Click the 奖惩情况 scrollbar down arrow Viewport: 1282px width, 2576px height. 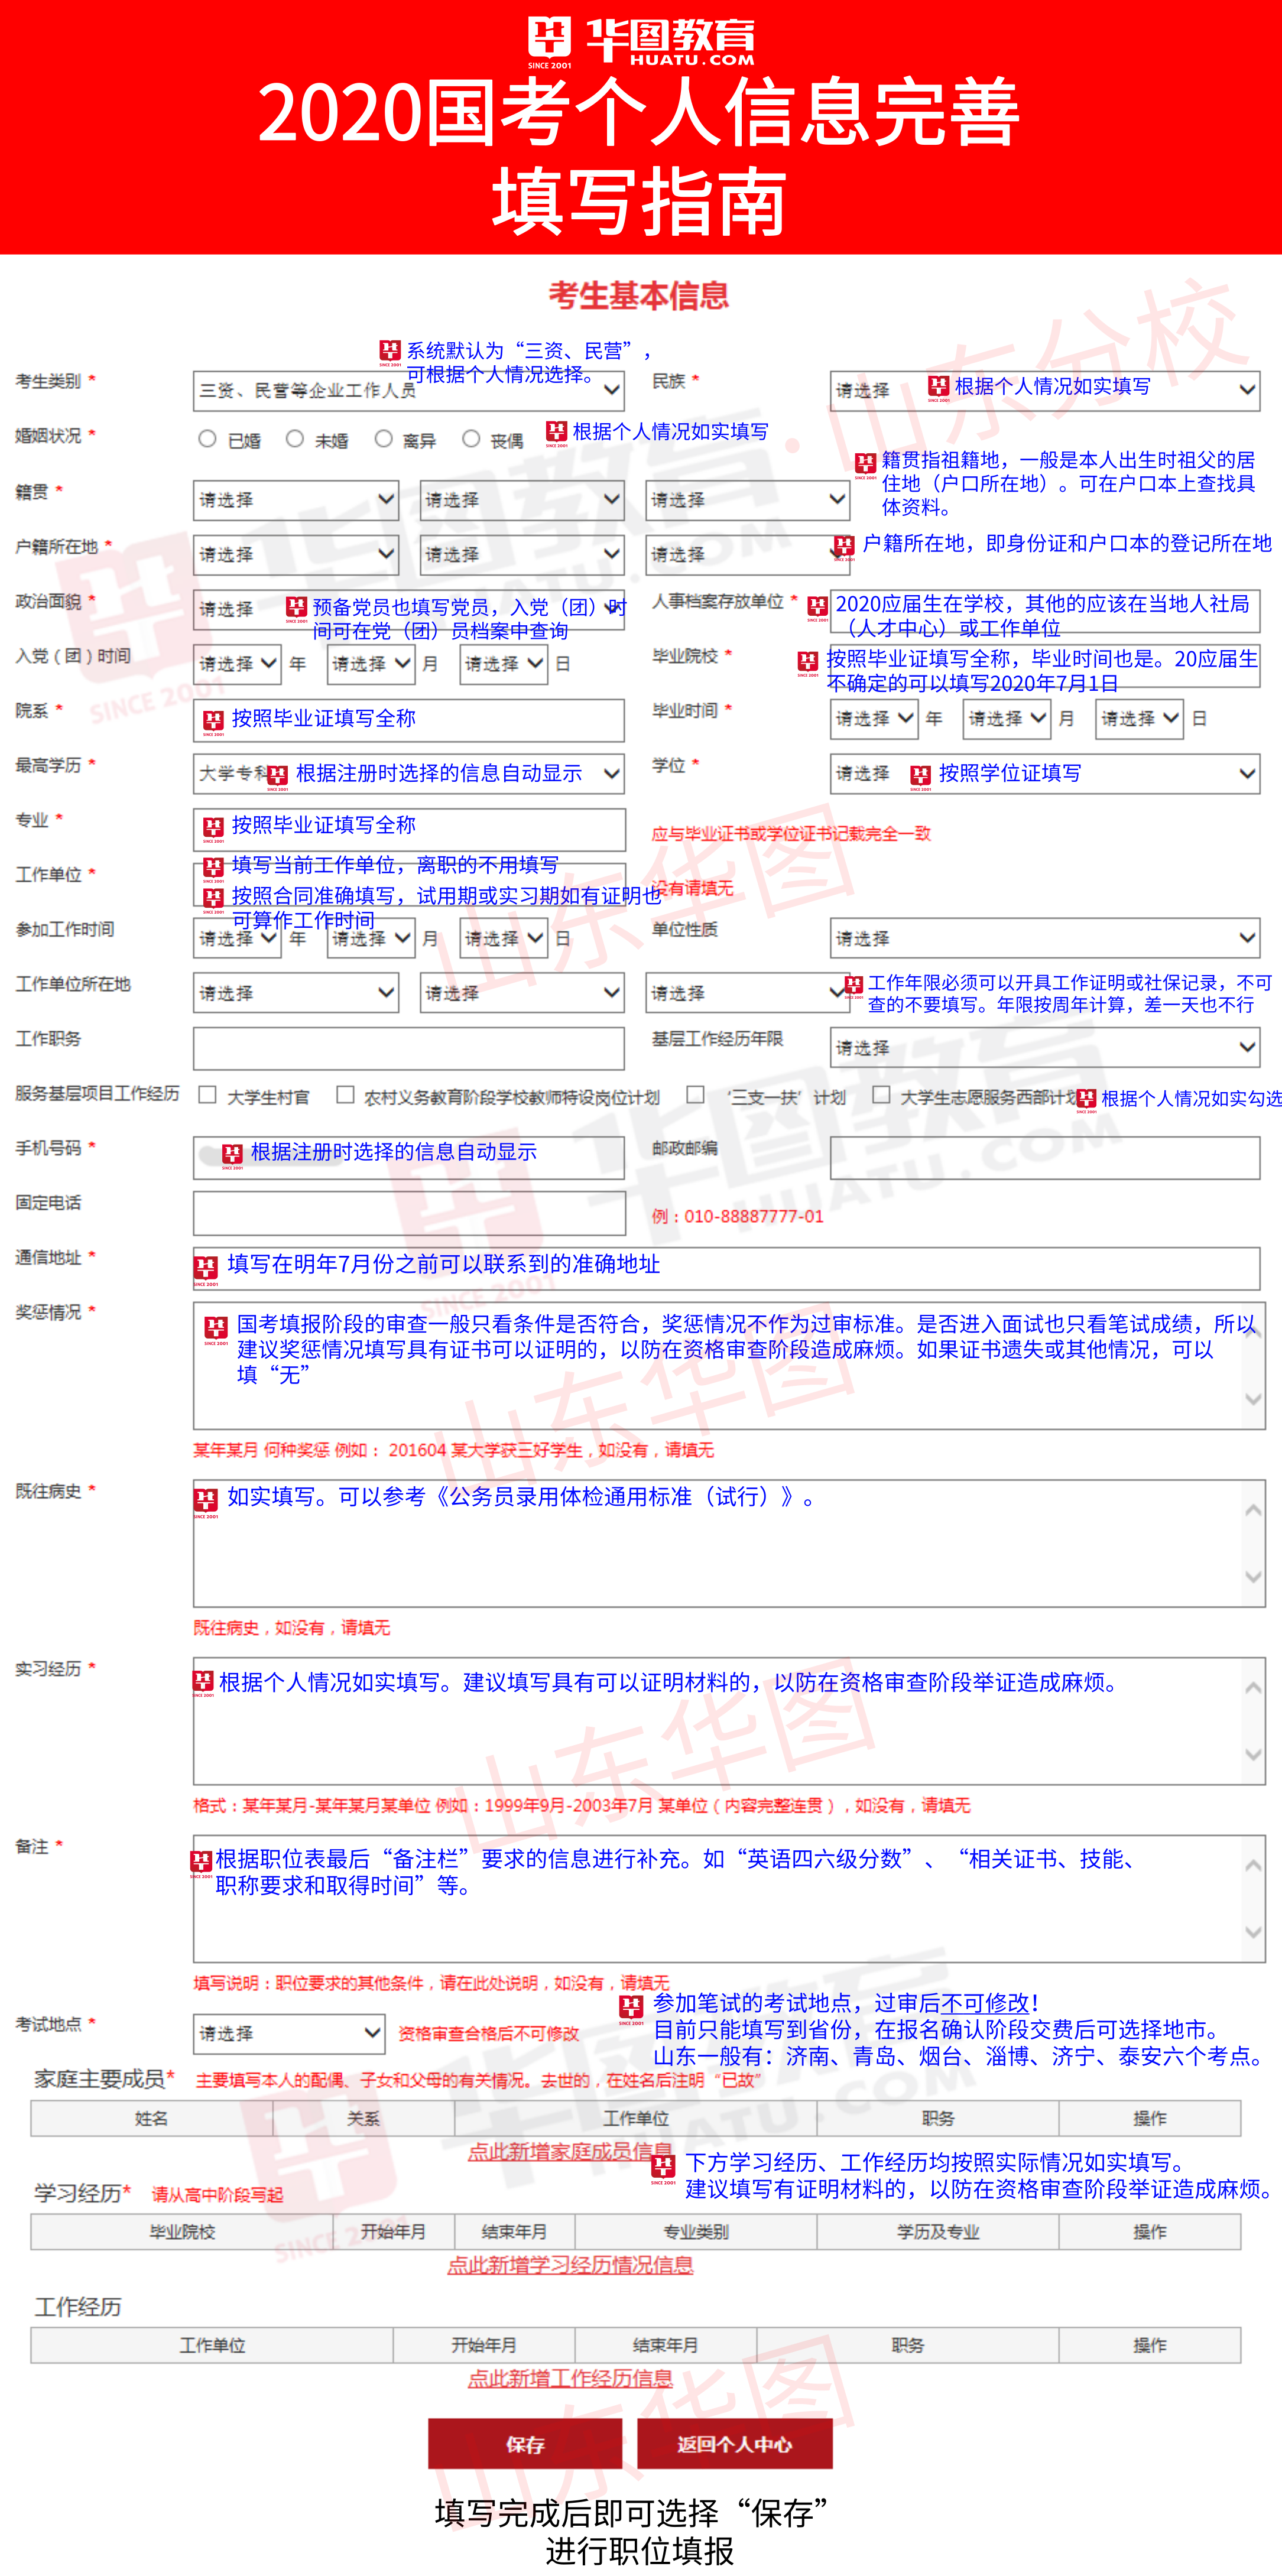tap(1253, 1399)
